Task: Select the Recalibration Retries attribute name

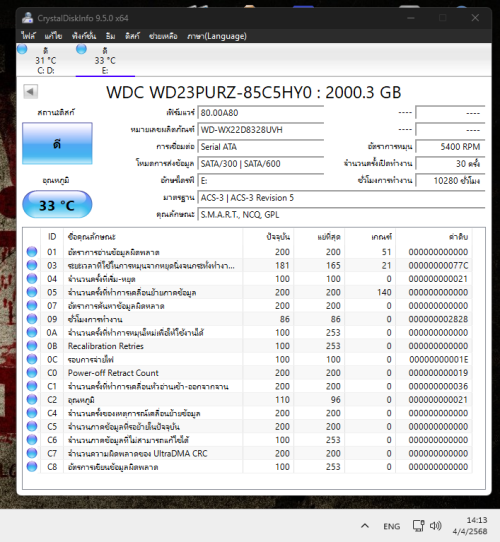Action: (105, 346)
